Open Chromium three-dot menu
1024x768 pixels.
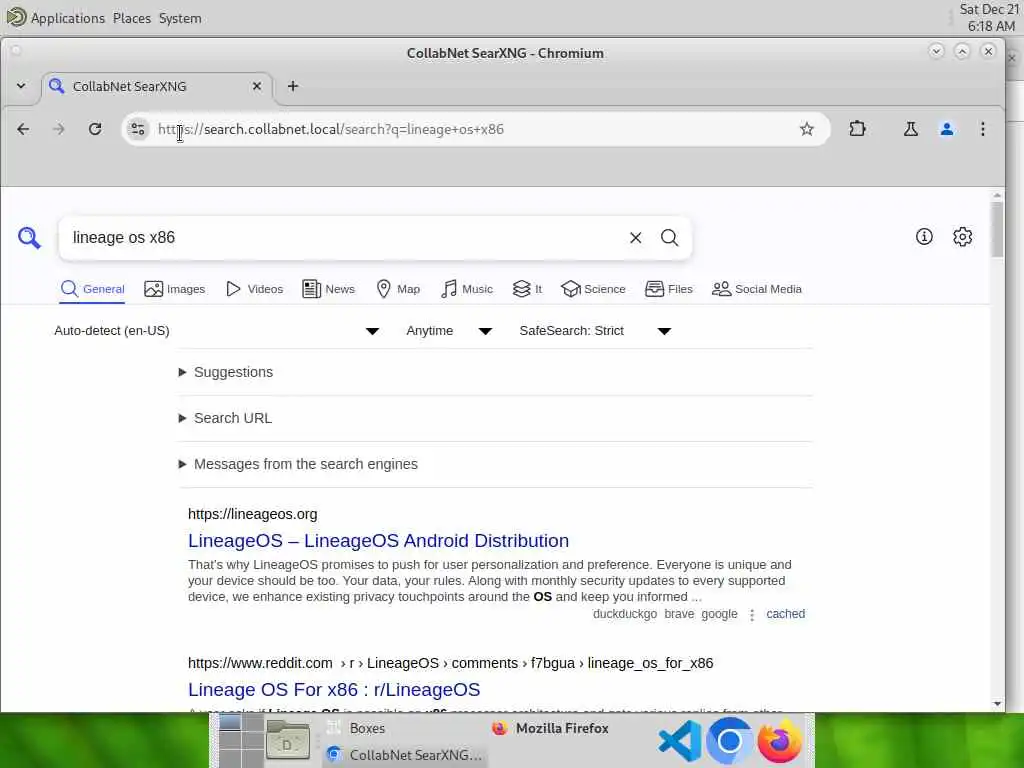click(x=982, y=129)
